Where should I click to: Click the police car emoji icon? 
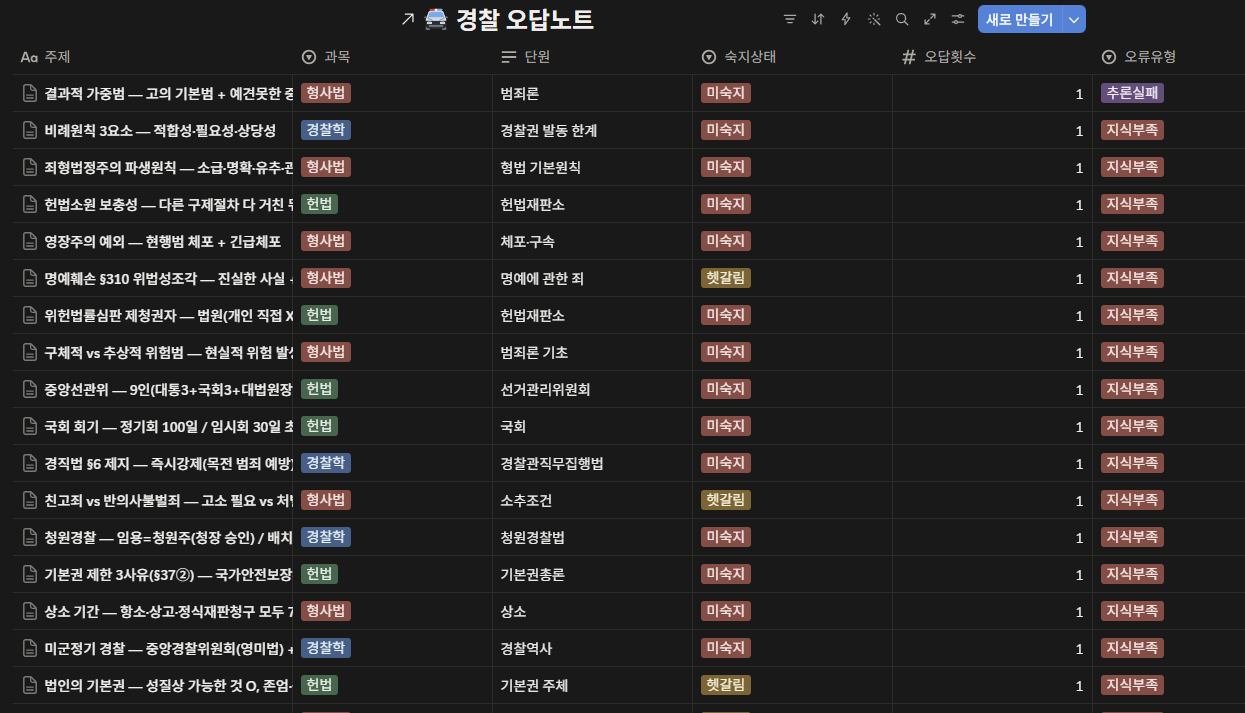pos(436,19)
